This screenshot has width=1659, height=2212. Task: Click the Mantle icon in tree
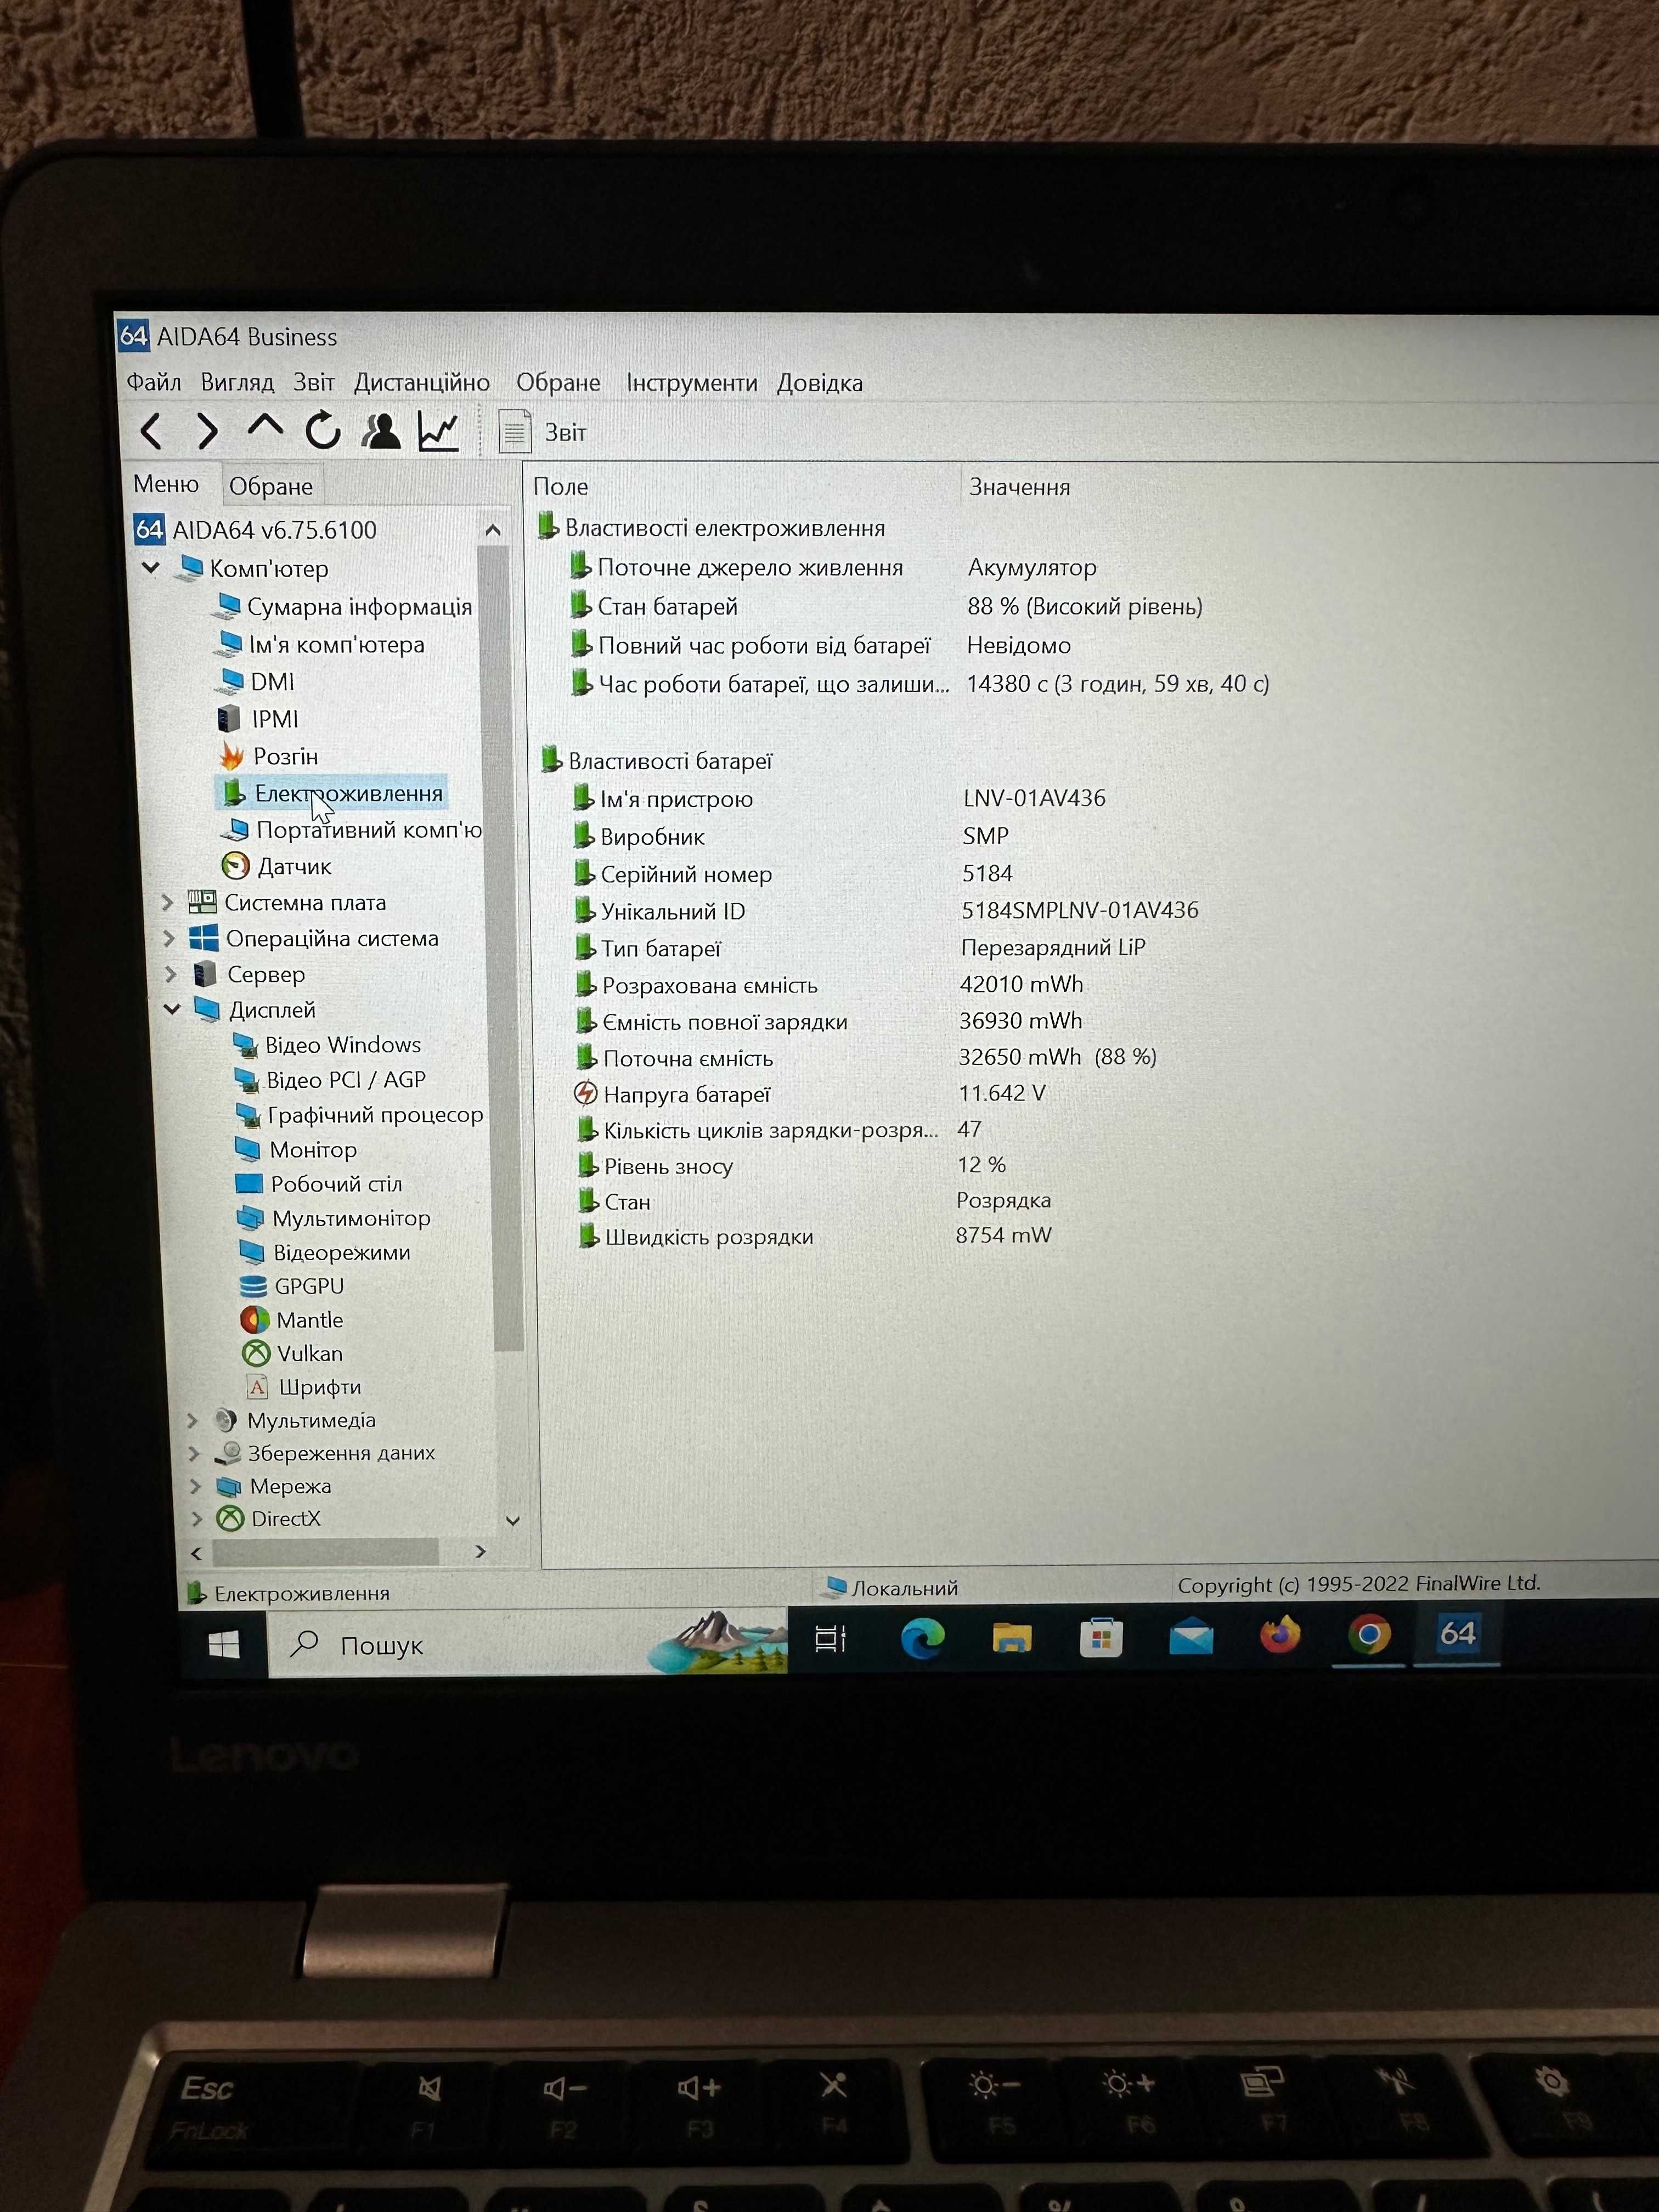[255, 1320]
